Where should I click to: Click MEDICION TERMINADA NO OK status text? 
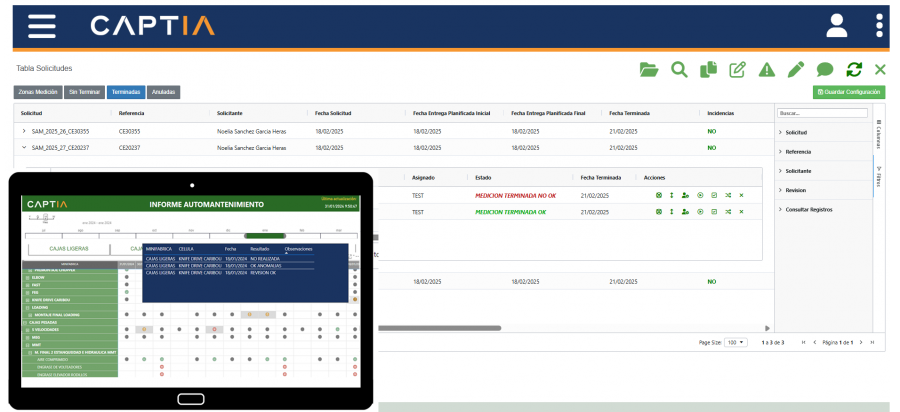click(x=515, y=196)
